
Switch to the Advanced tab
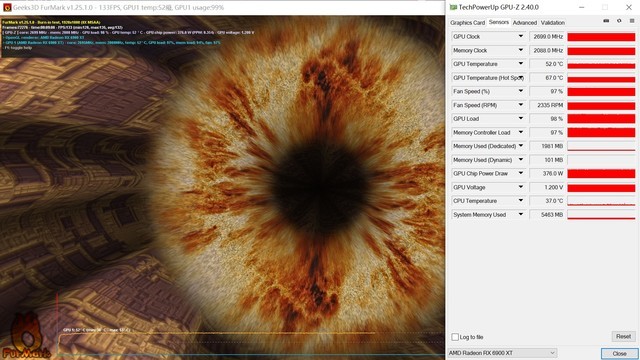[x=525, y=23]
